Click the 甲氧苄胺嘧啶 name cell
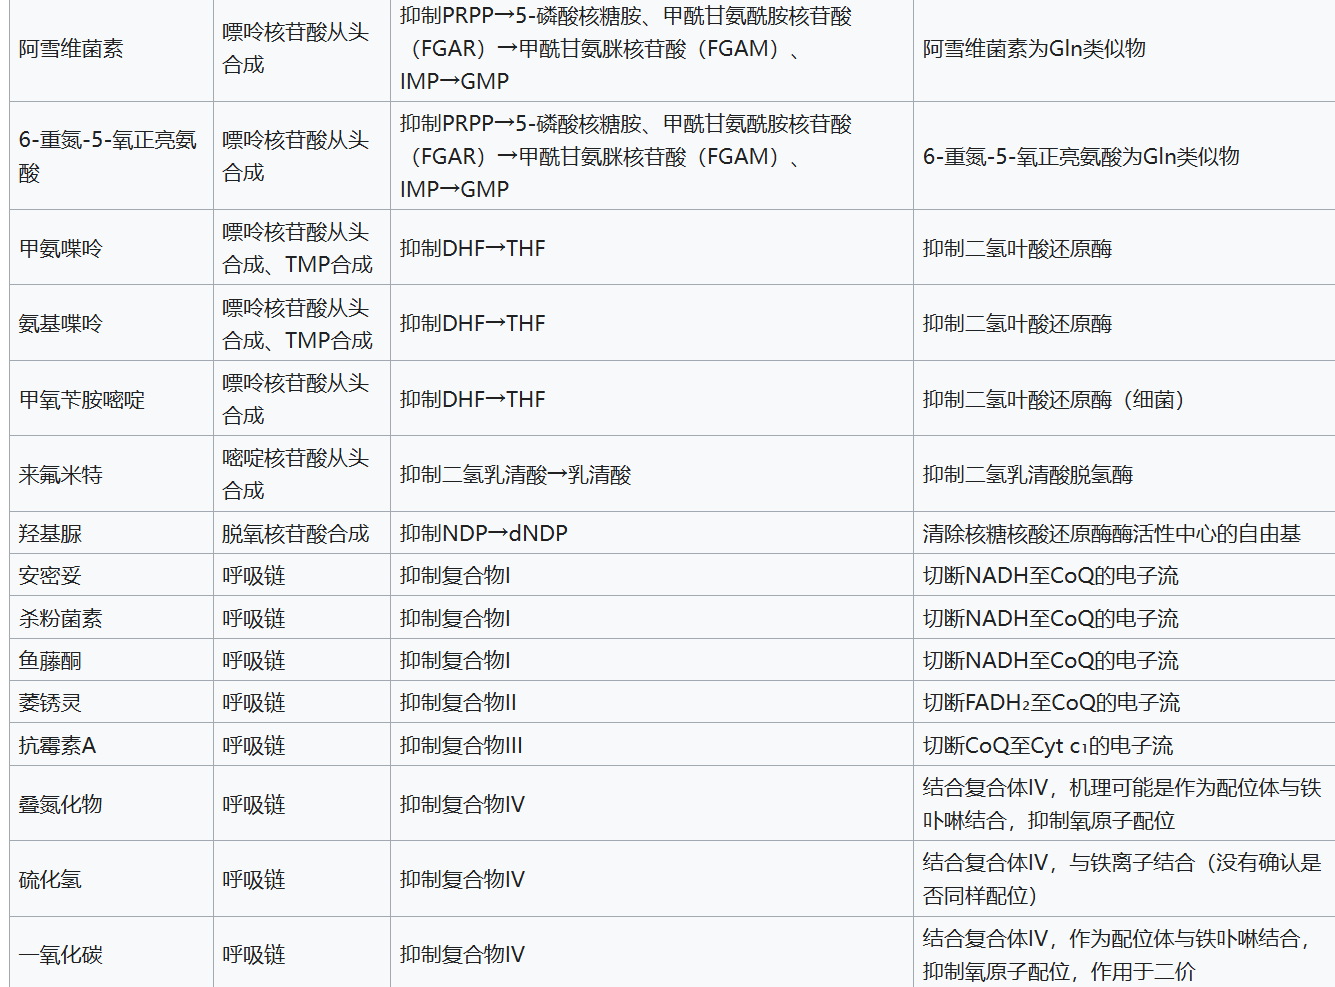 (82, 400)
